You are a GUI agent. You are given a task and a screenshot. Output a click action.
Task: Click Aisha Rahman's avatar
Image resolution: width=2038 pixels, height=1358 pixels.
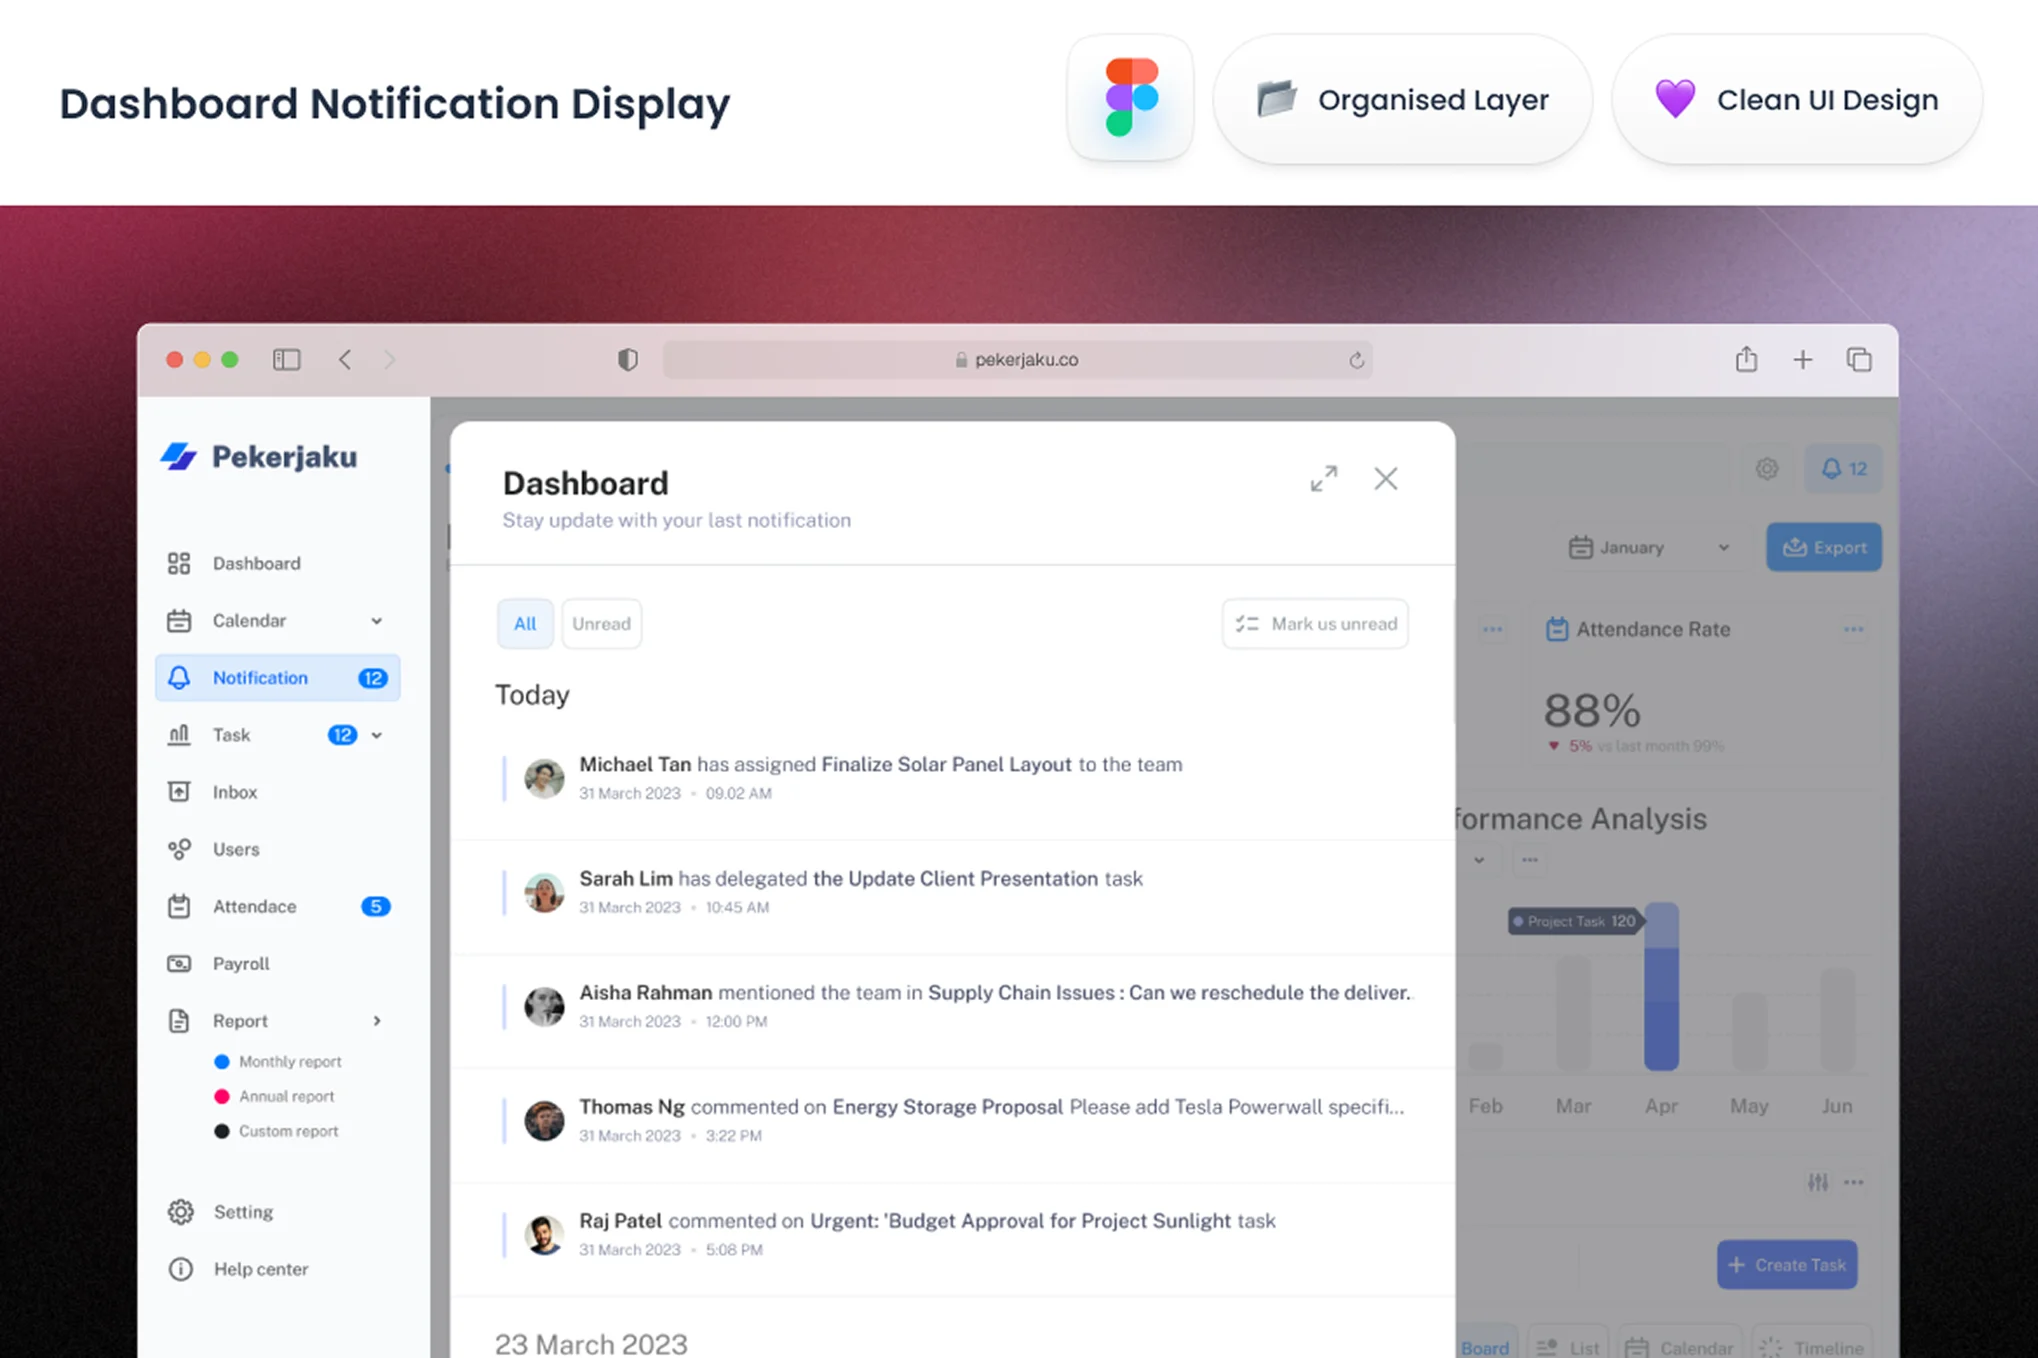tap(544, 1006)
